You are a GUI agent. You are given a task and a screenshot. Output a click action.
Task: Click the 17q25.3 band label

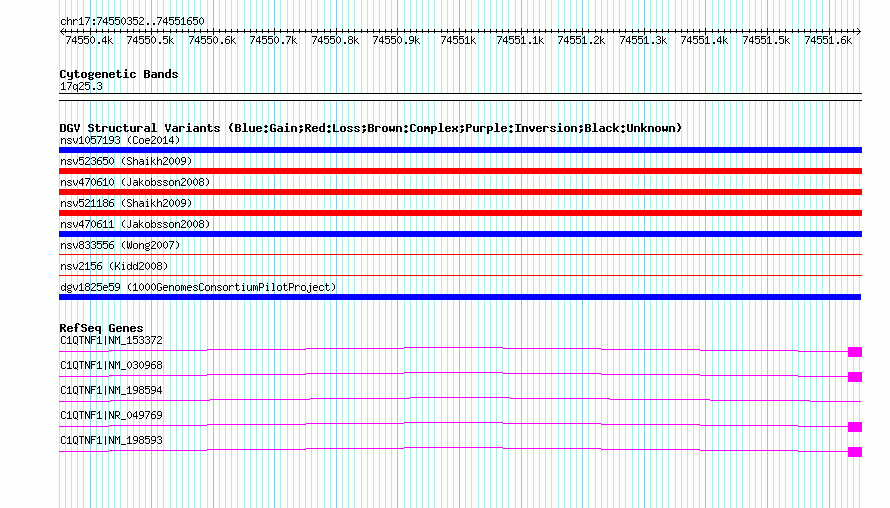81,86
